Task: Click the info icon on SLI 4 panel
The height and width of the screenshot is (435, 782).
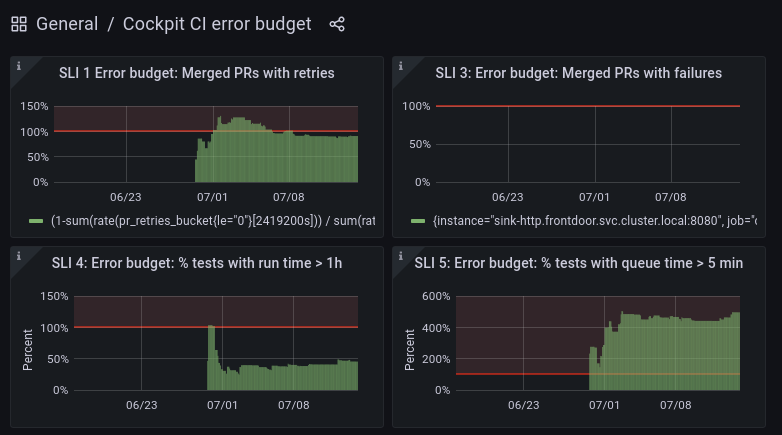Action: 19,257
